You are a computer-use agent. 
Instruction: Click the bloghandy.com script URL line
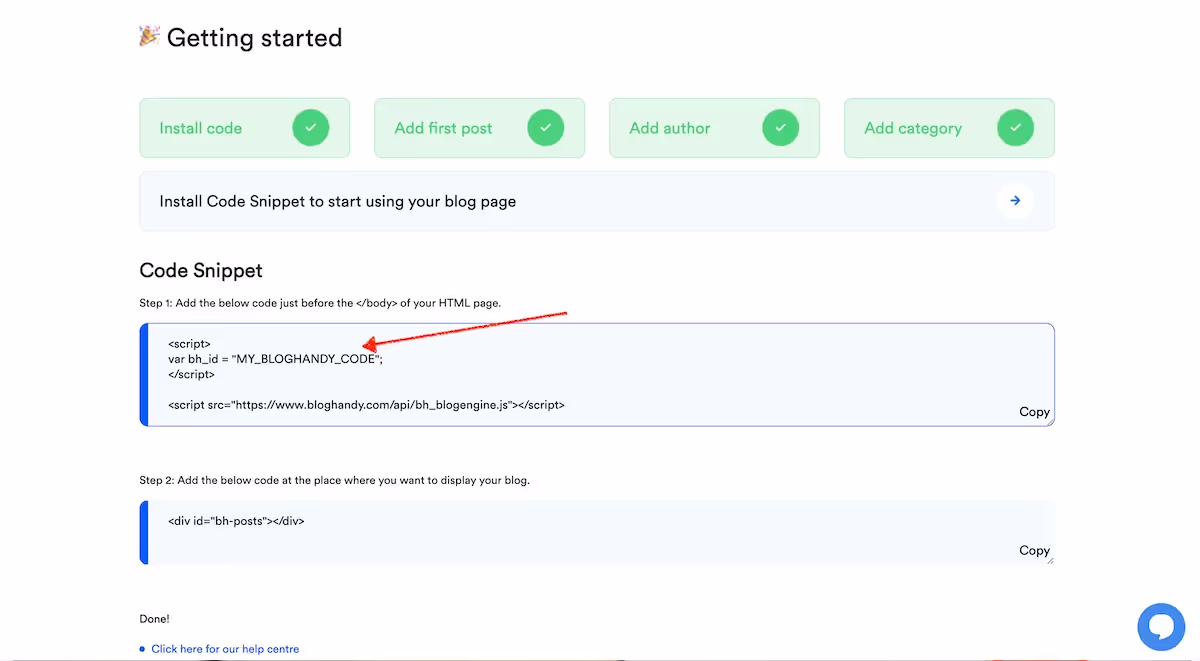pyautogui.click(x=366, y=405)
